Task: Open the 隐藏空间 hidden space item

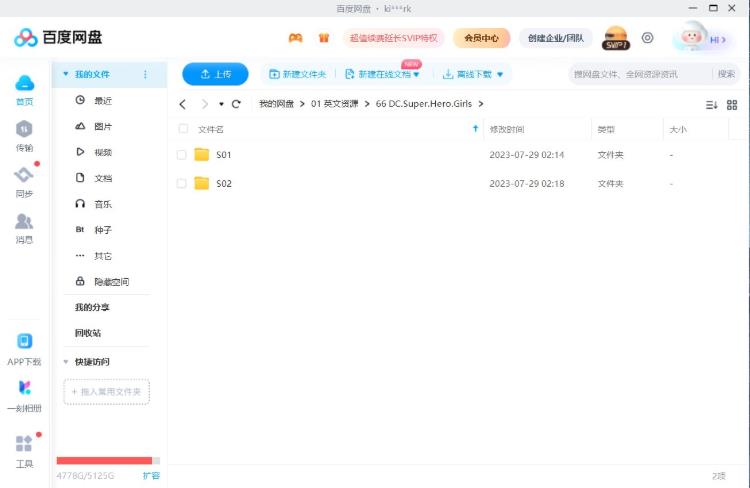Action: coord(109,281)
